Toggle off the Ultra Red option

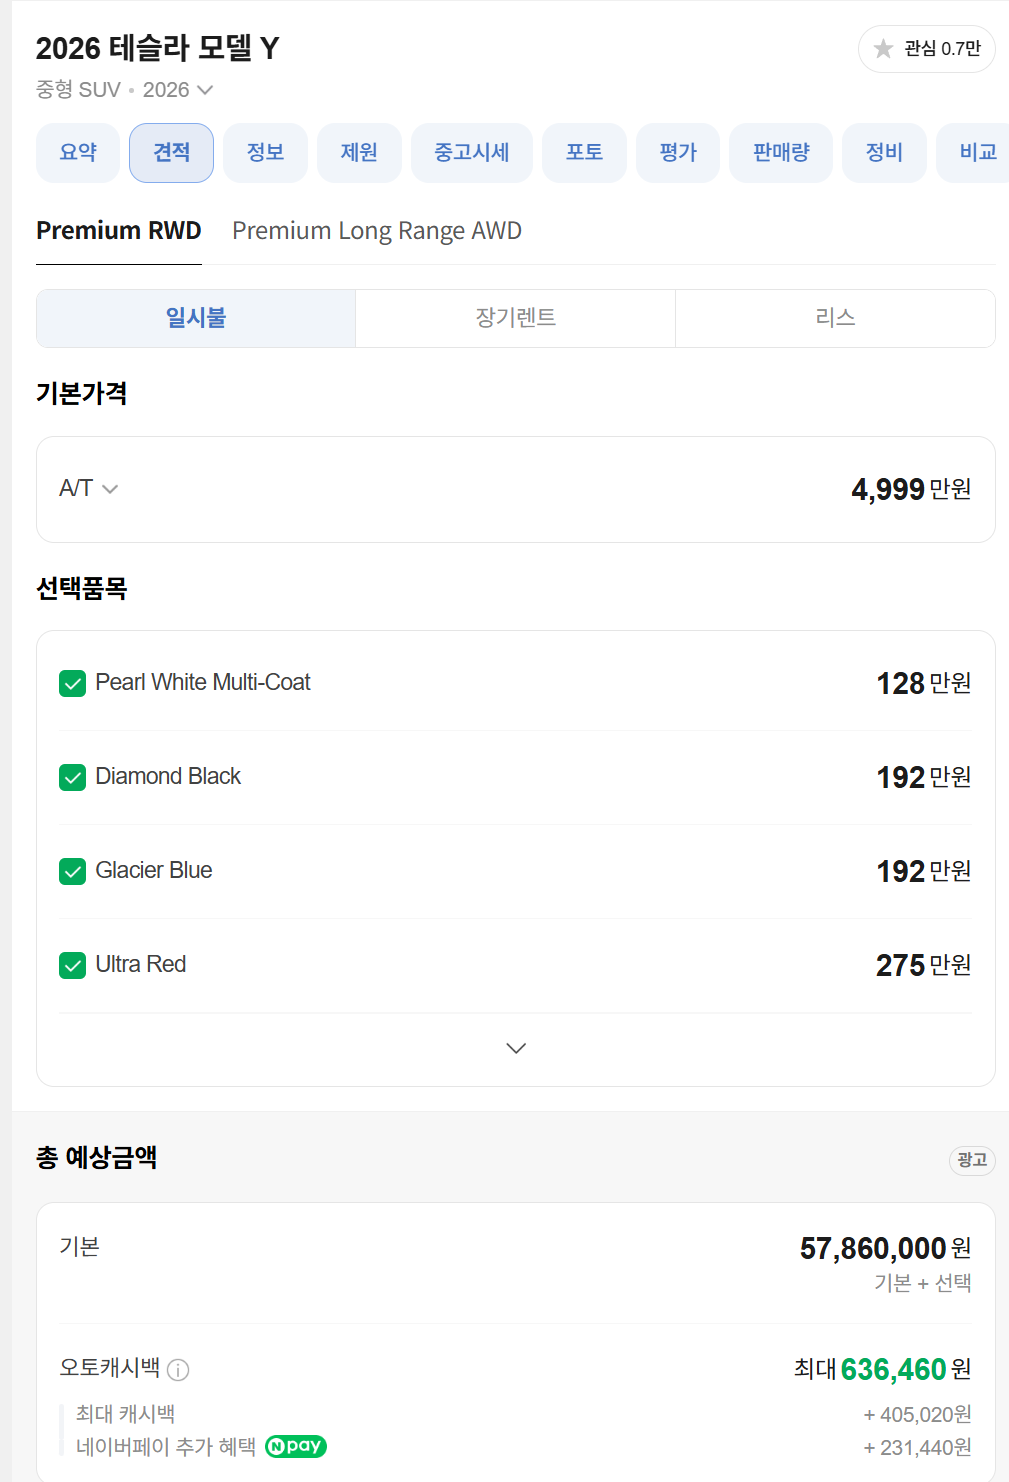coord(71,965)
